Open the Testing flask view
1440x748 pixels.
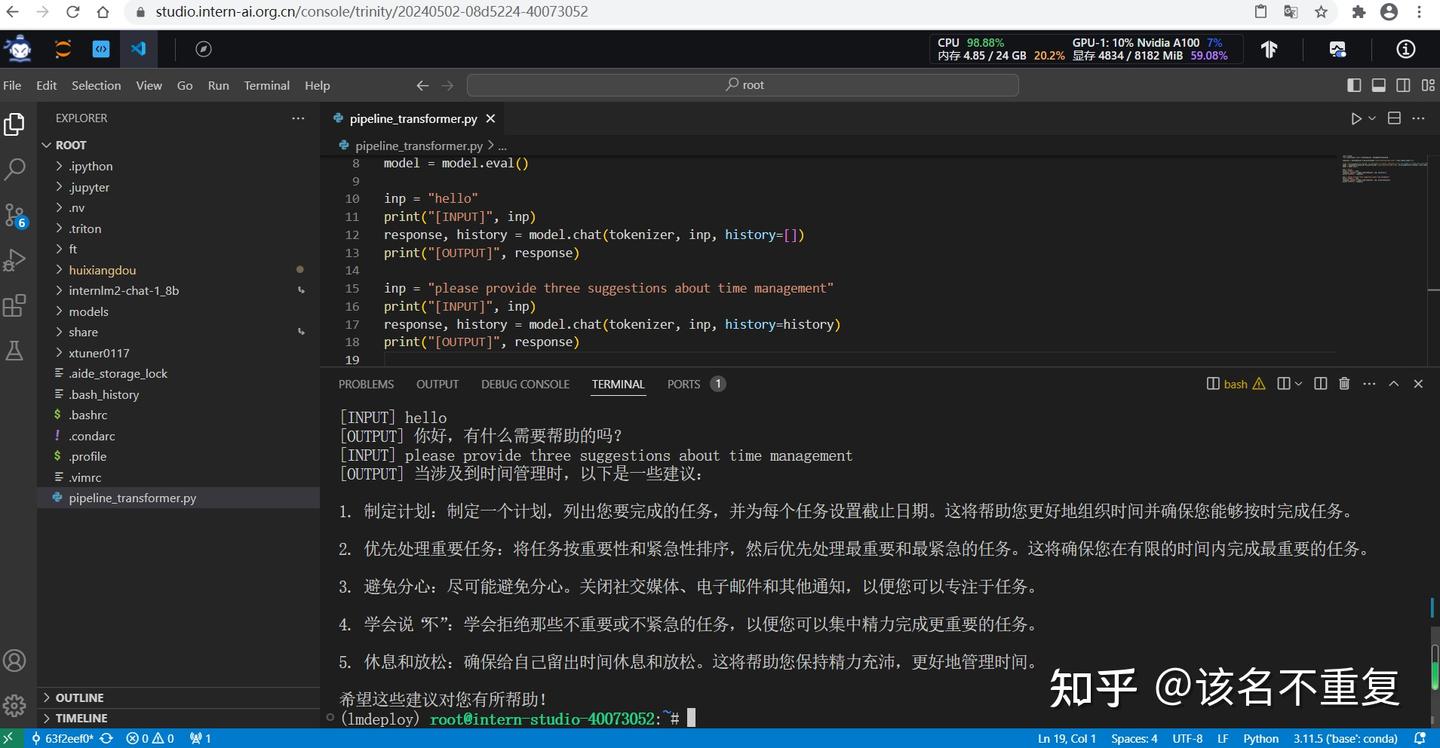pos(14,351)
